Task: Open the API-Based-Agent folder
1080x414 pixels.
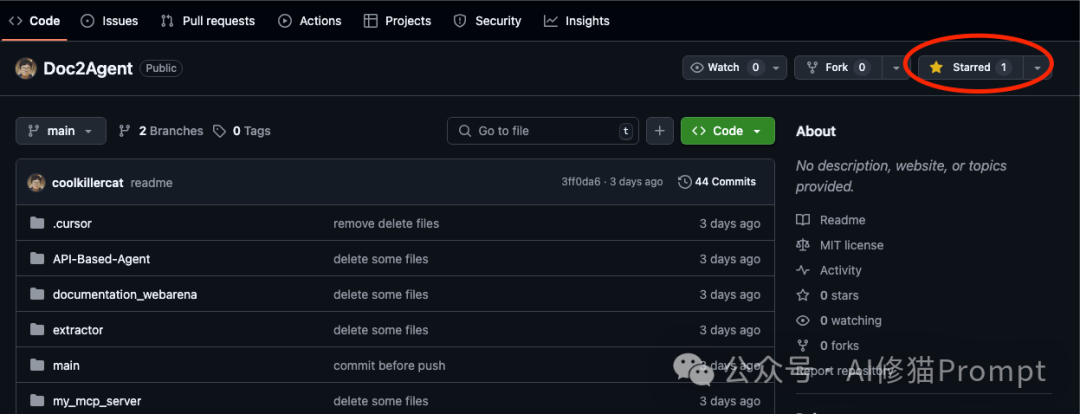Action: coord(101,259)
